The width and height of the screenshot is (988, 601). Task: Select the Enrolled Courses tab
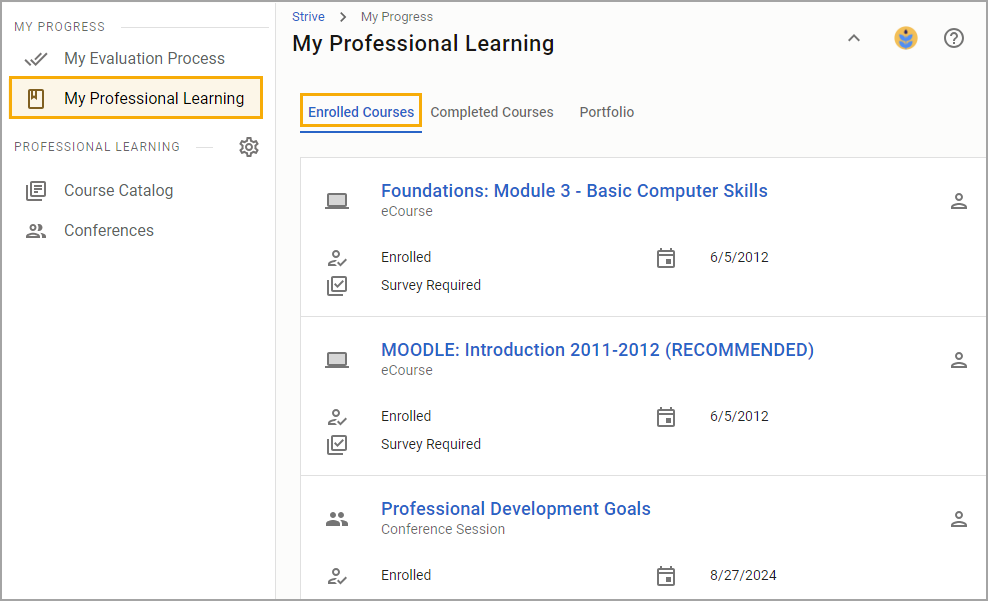tap(361, 112)
